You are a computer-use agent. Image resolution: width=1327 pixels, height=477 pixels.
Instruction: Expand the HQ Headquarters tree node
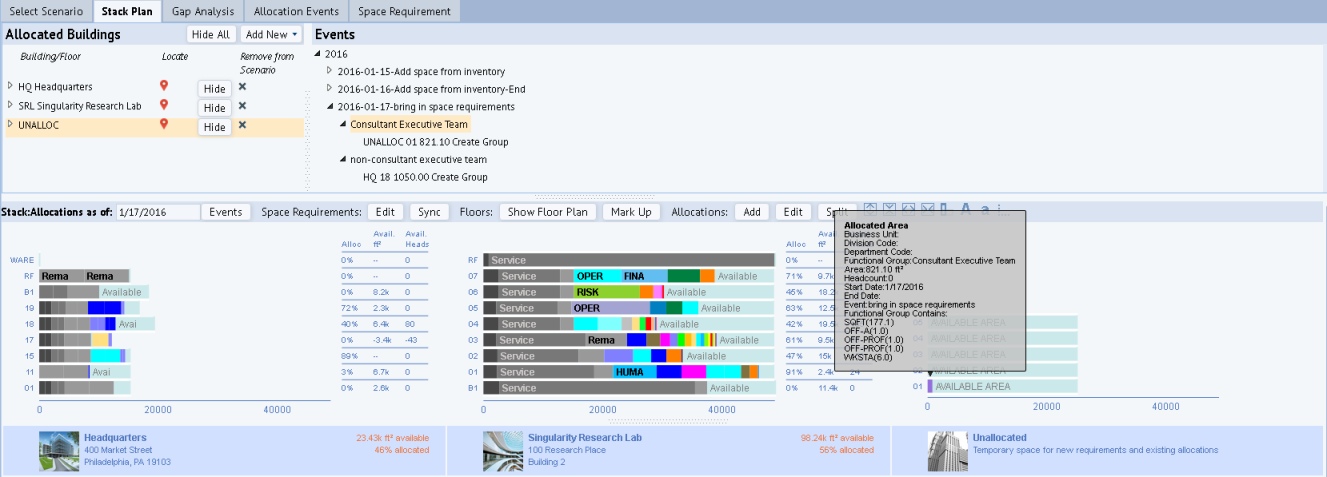[x=10, y=86]
